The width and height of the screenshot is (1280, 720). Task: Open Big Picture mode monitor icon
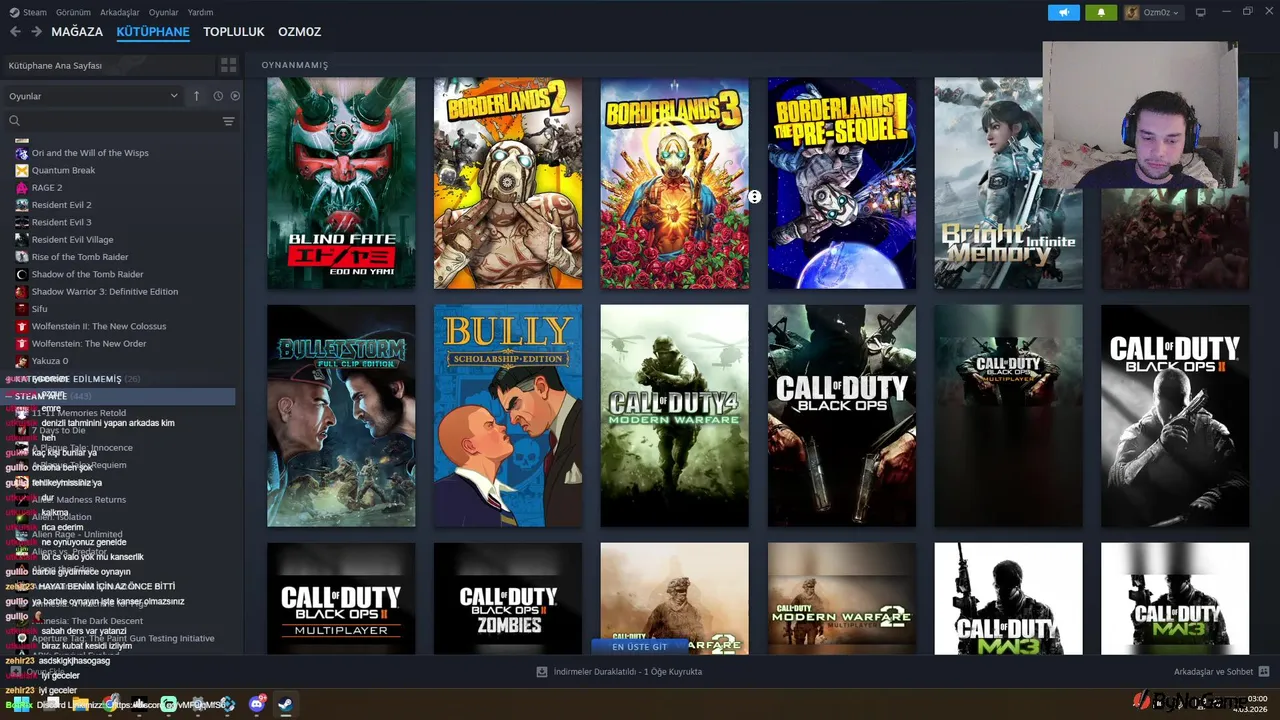click(x=1201, y=12)
